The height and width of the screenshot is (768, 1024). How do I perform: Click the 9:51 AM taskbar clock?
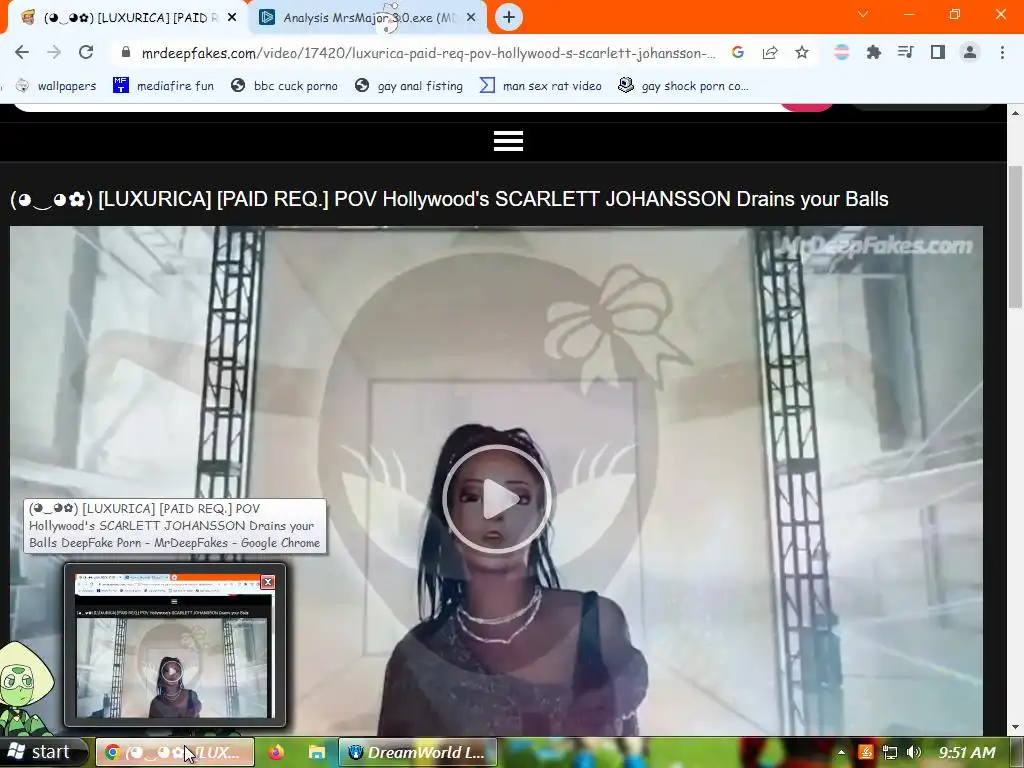[967, 752]
